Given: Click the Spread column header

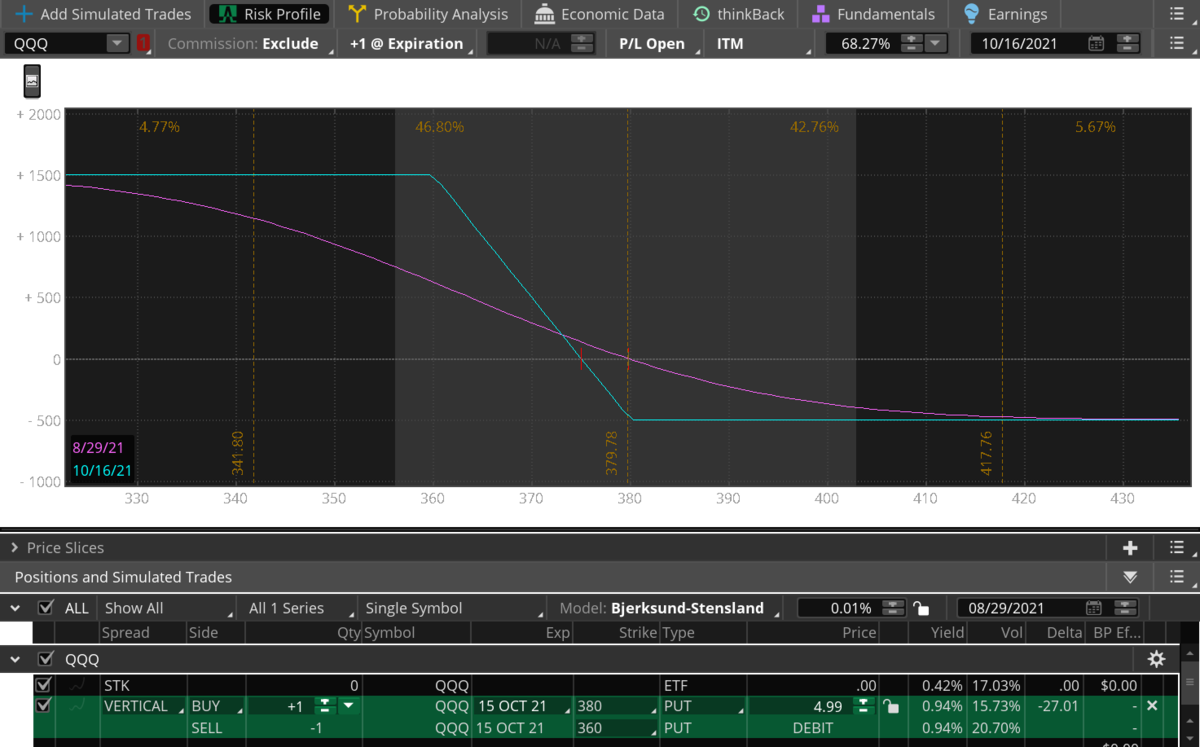Looking at the screenshot, I should pos(125,632).
